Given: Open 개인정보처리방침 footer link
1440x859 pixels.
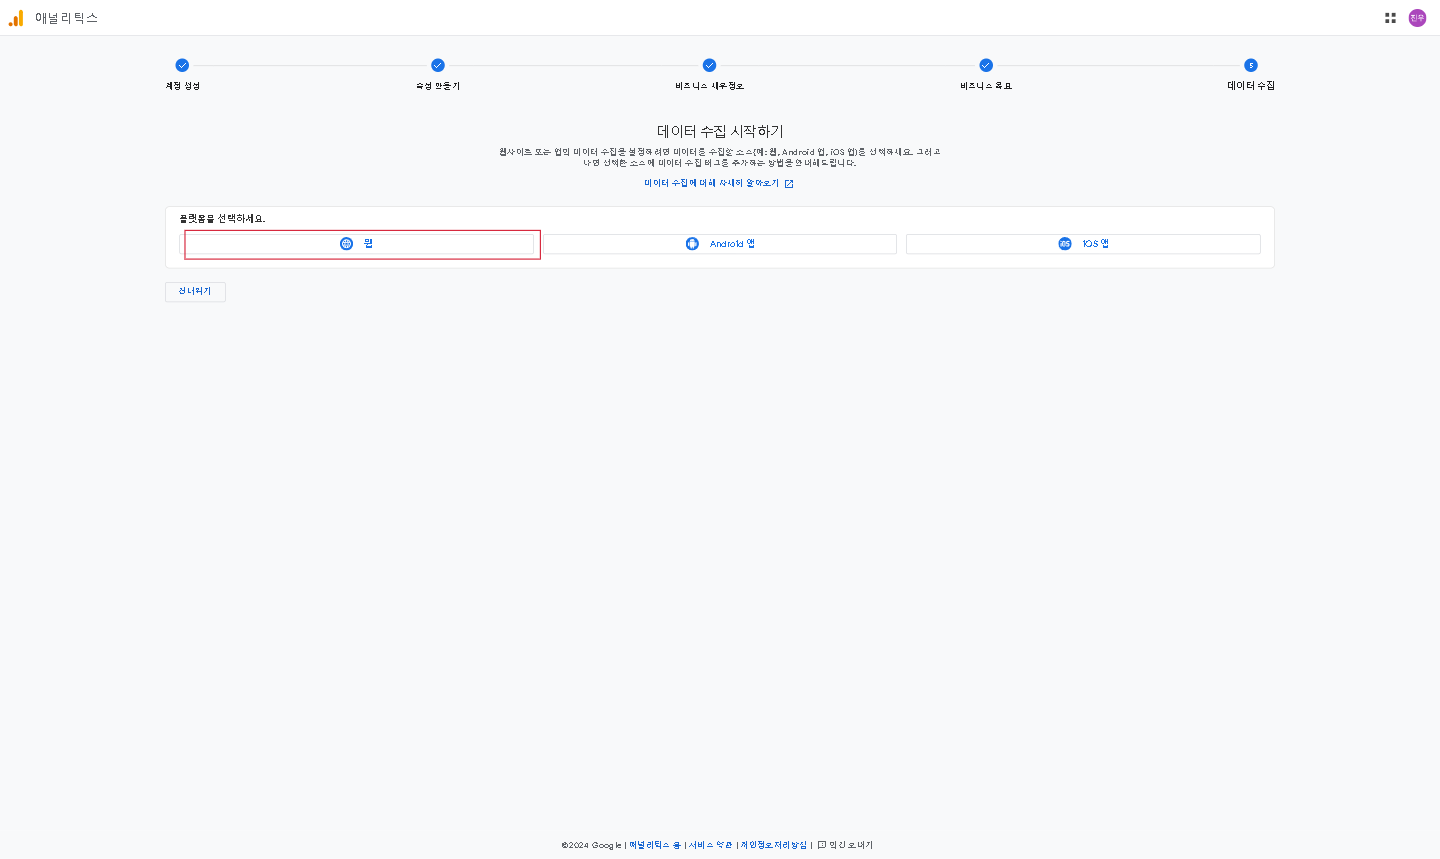Looking at the screenshot, I should point(774,845).
